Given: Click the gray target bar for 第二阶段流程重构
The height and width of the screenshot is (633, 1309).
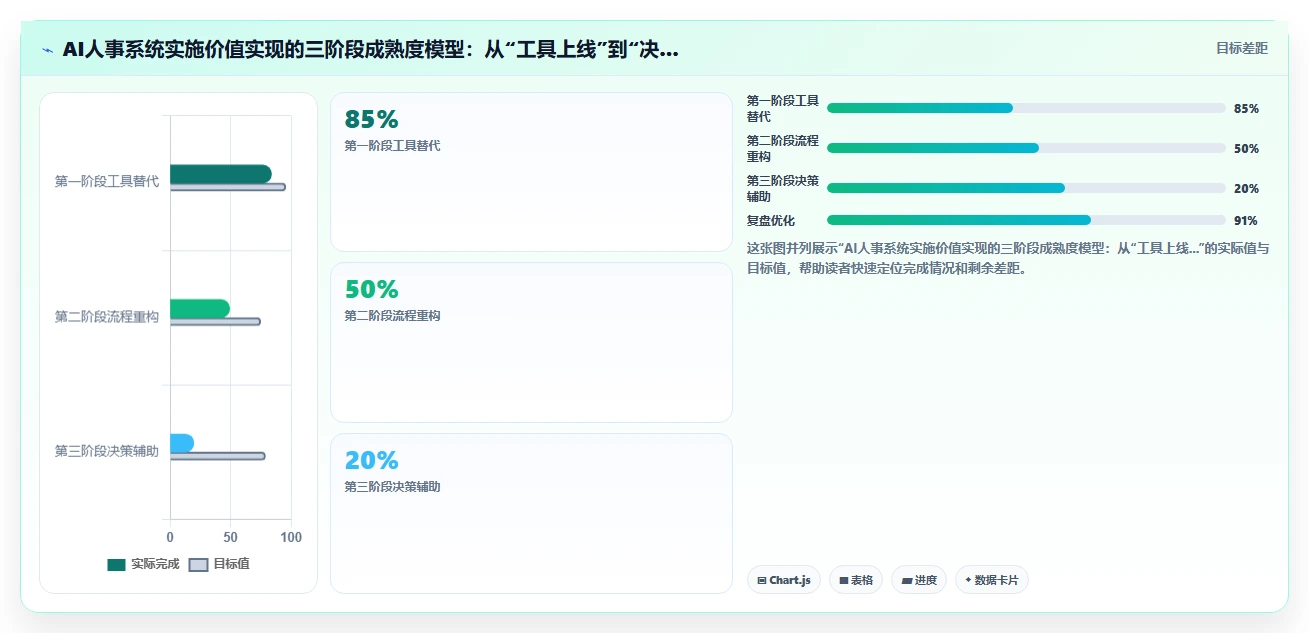Looking at the screenshot, I should 215,321.
